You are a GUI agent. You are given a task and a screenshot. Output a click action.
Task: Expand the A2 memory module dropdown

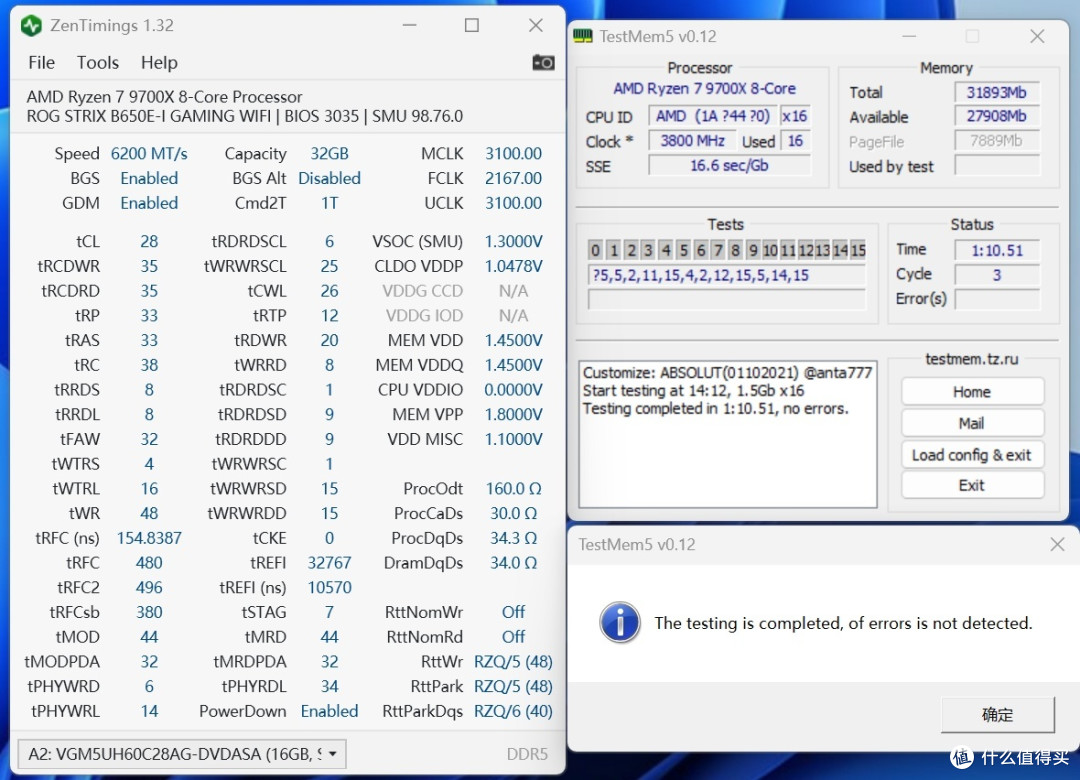click(x=182, y=755)
